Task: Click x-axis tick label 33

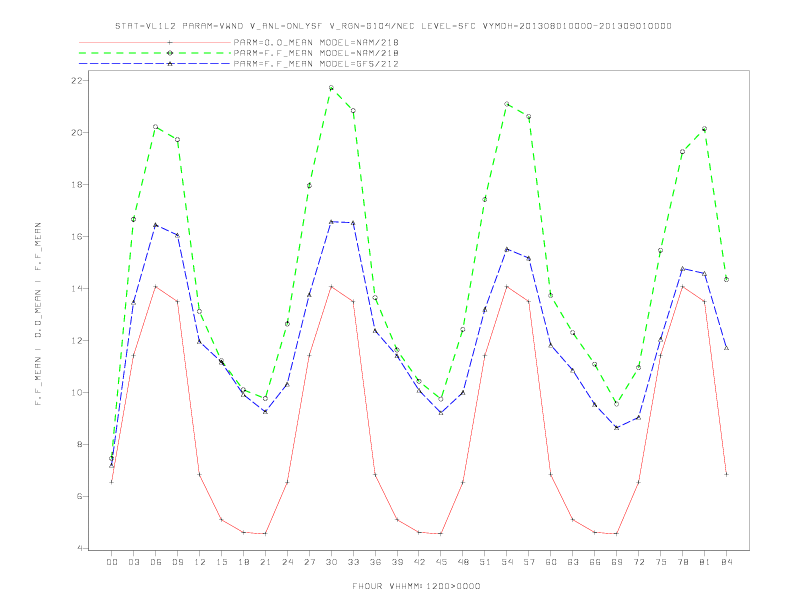Action: (x=353, y=562)
